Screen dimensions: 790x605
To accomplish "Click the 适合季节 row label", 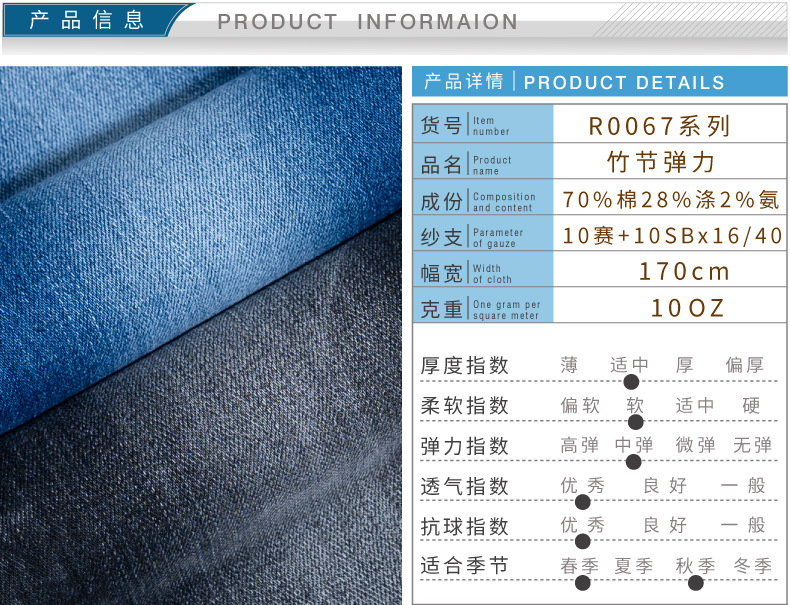I will pos(465,565).
